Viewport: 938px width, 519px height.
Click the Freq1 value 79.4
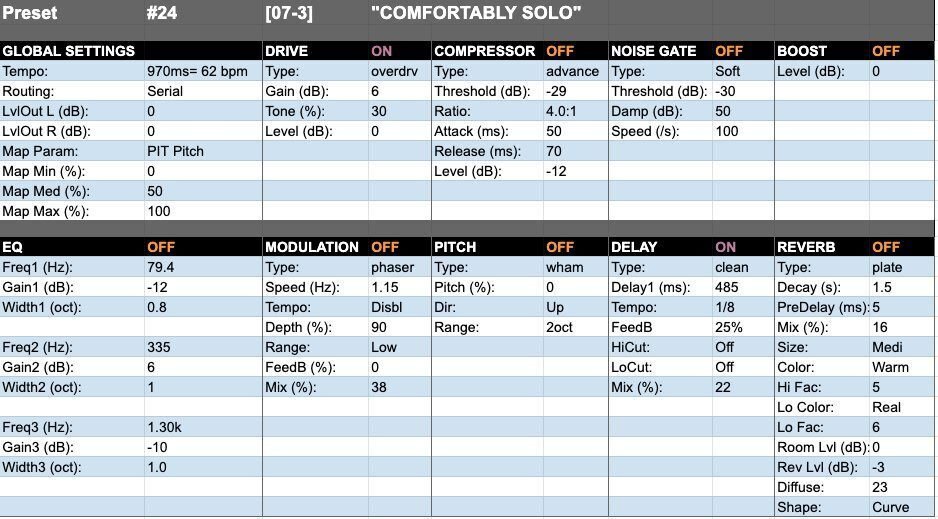tap(161, 267)
